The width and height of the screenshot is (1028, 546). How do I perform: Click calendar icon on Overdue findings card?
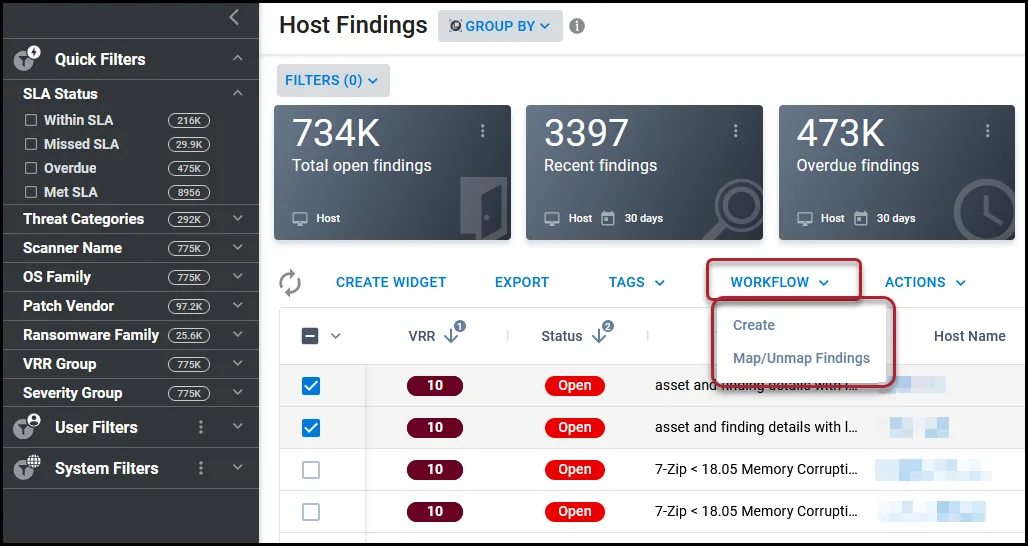point(861,218)
